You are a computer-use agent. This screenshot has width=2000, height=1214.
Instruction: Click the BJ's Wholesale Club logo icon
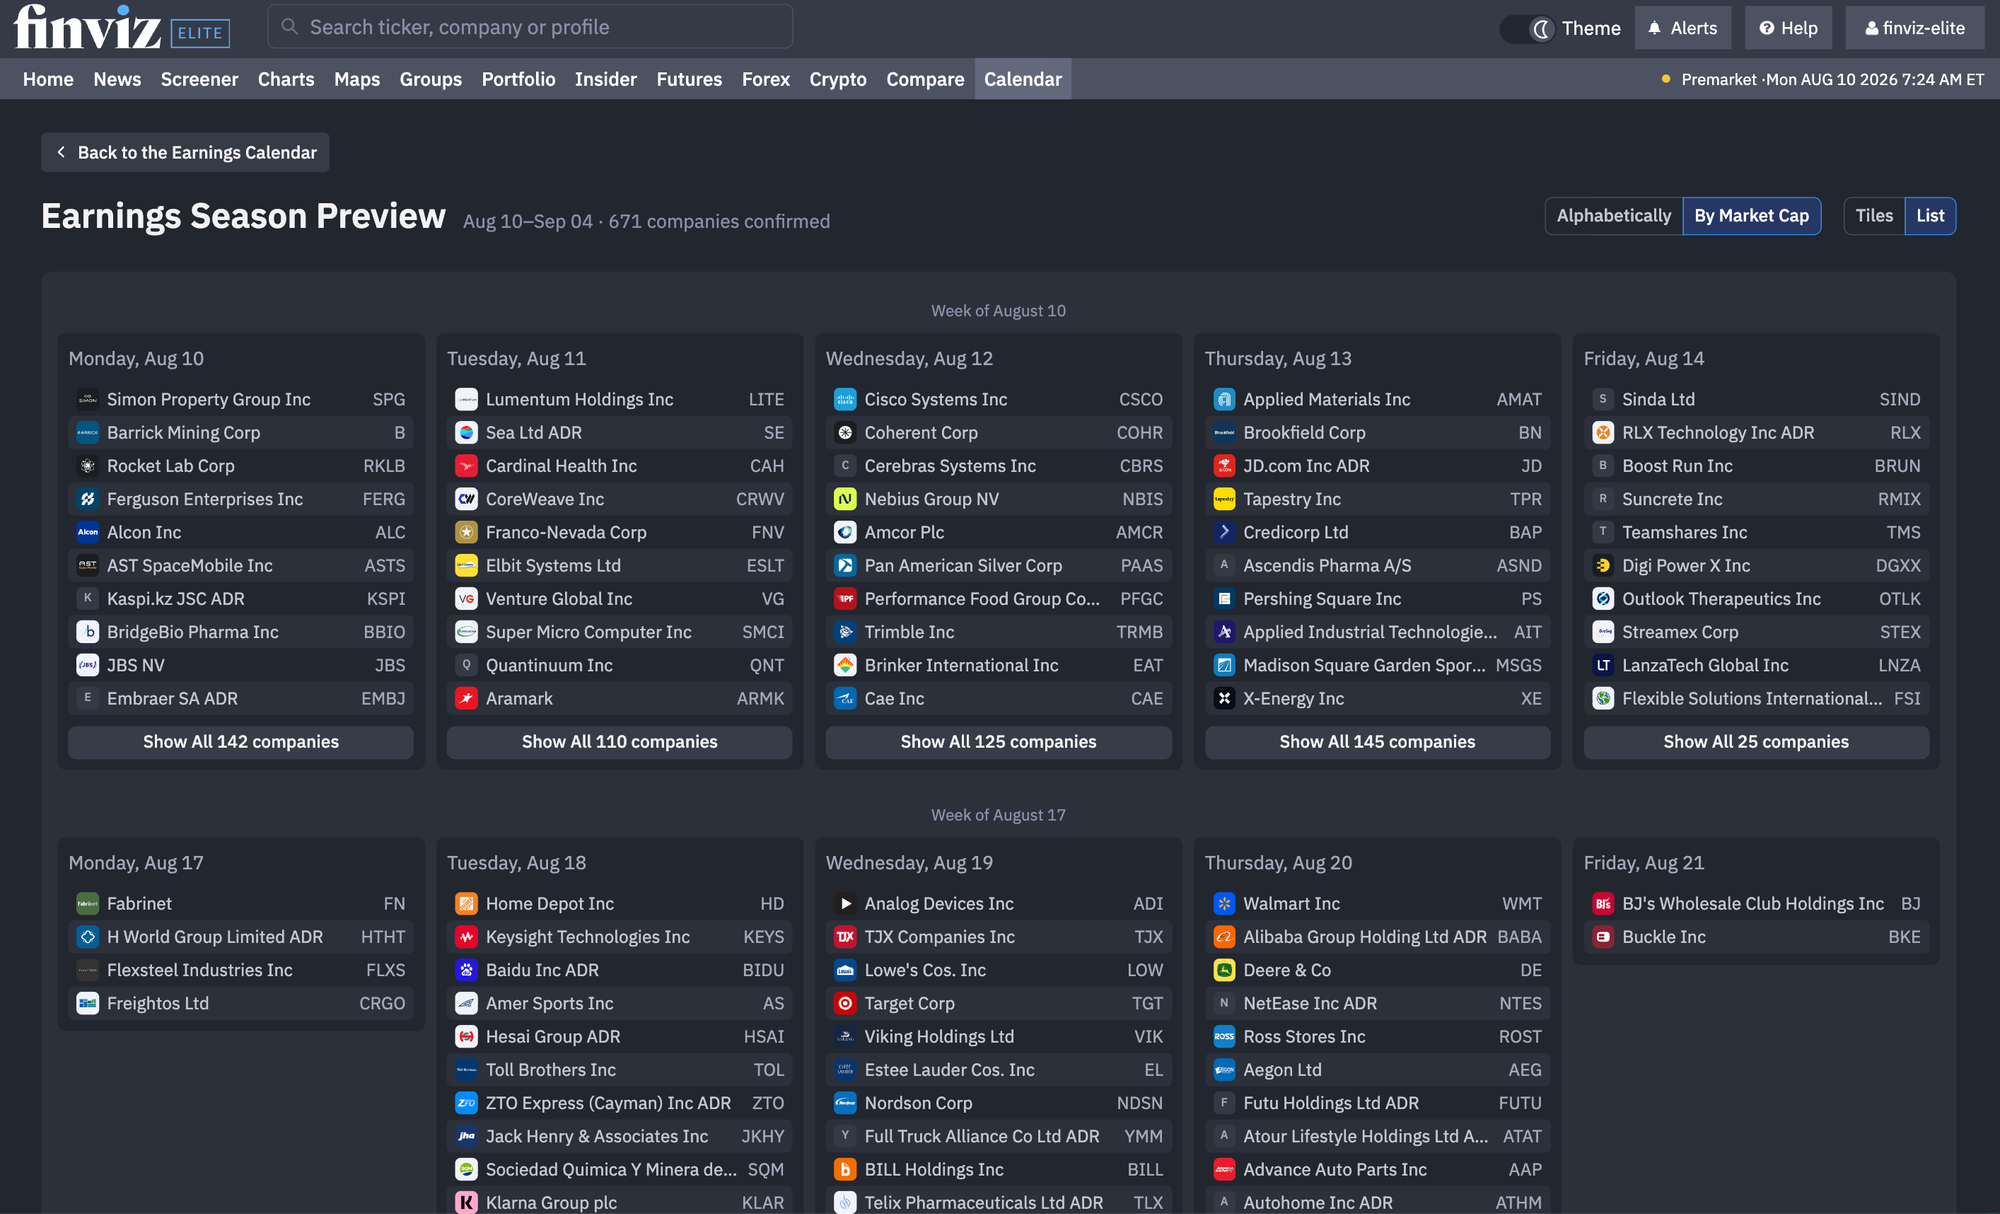pos(1603,904)
